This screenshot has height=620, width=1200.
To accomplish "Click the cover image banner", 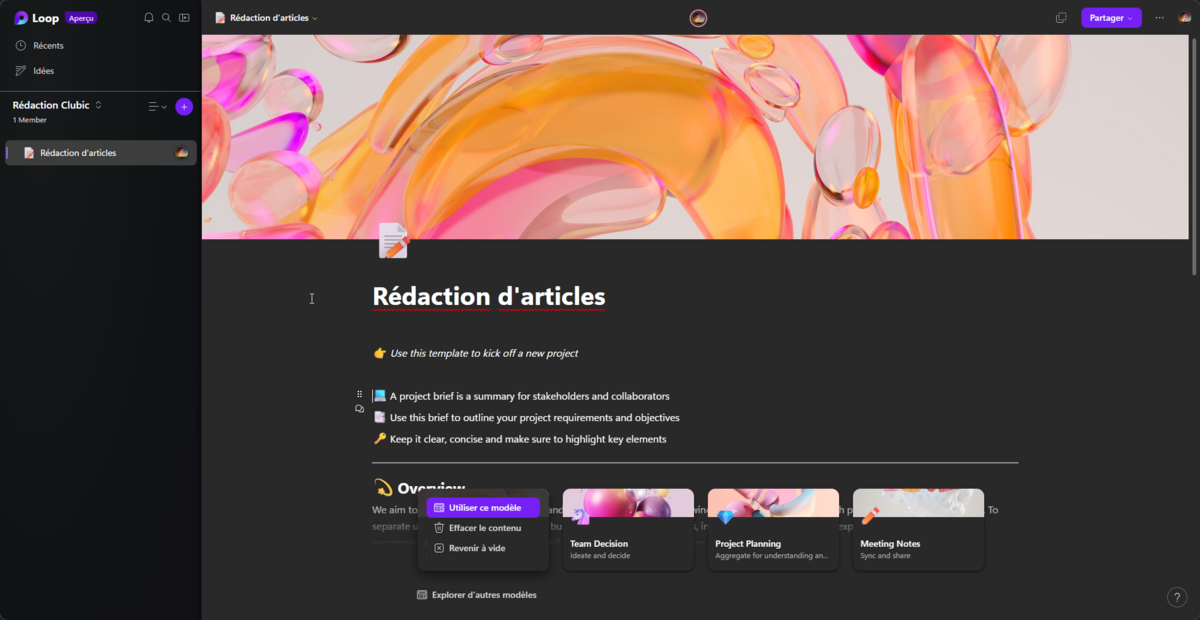I will (x=697, y=137).
